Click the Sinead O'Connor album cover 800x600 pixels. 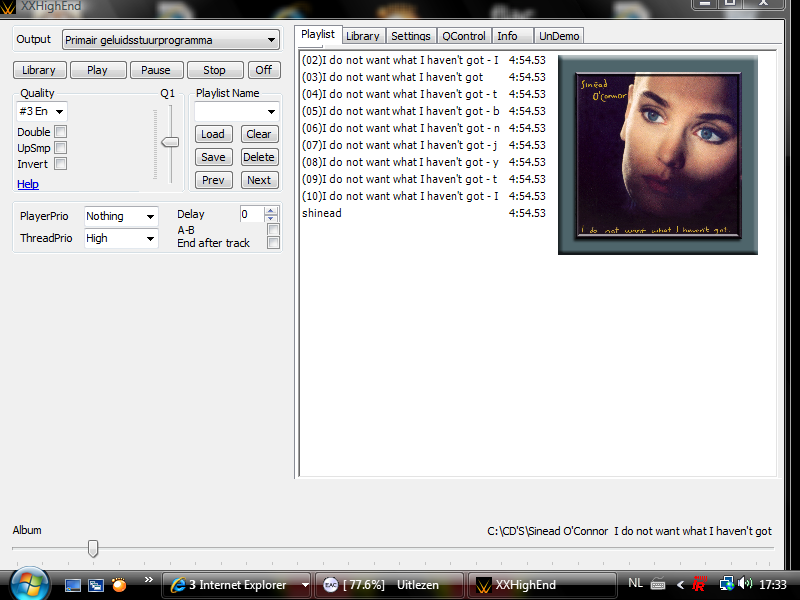click(658, 155)
